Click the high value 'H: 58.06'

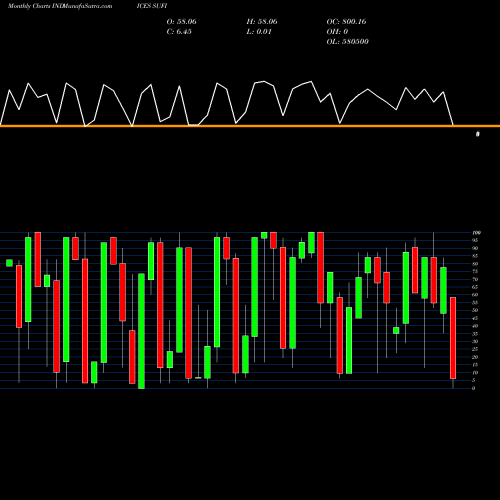tap(262, 22)
